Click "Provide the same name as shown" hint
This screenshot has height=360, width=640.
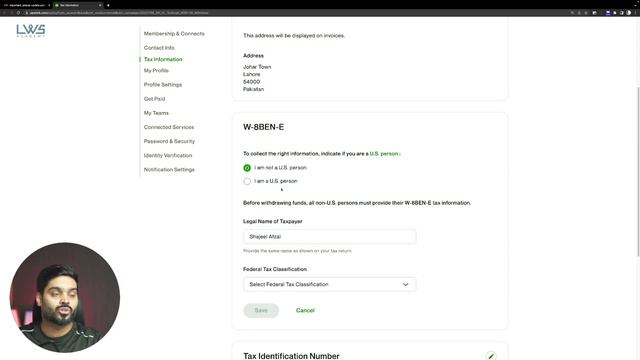click(297, 251)
